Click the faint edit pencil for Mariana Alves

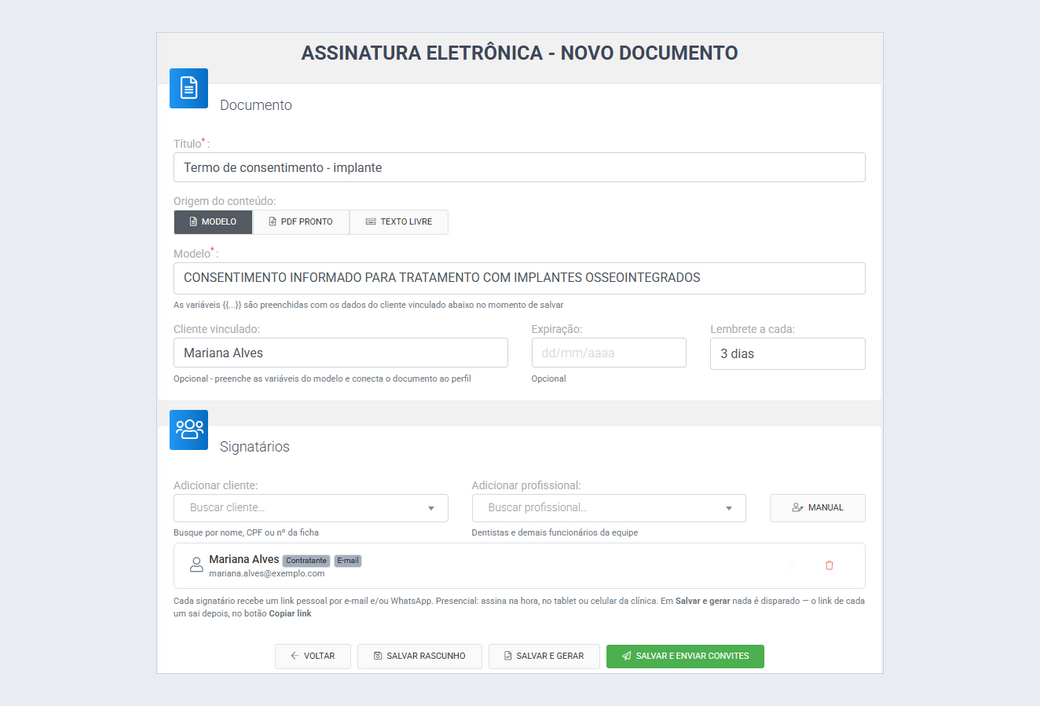tap(791, 565)
